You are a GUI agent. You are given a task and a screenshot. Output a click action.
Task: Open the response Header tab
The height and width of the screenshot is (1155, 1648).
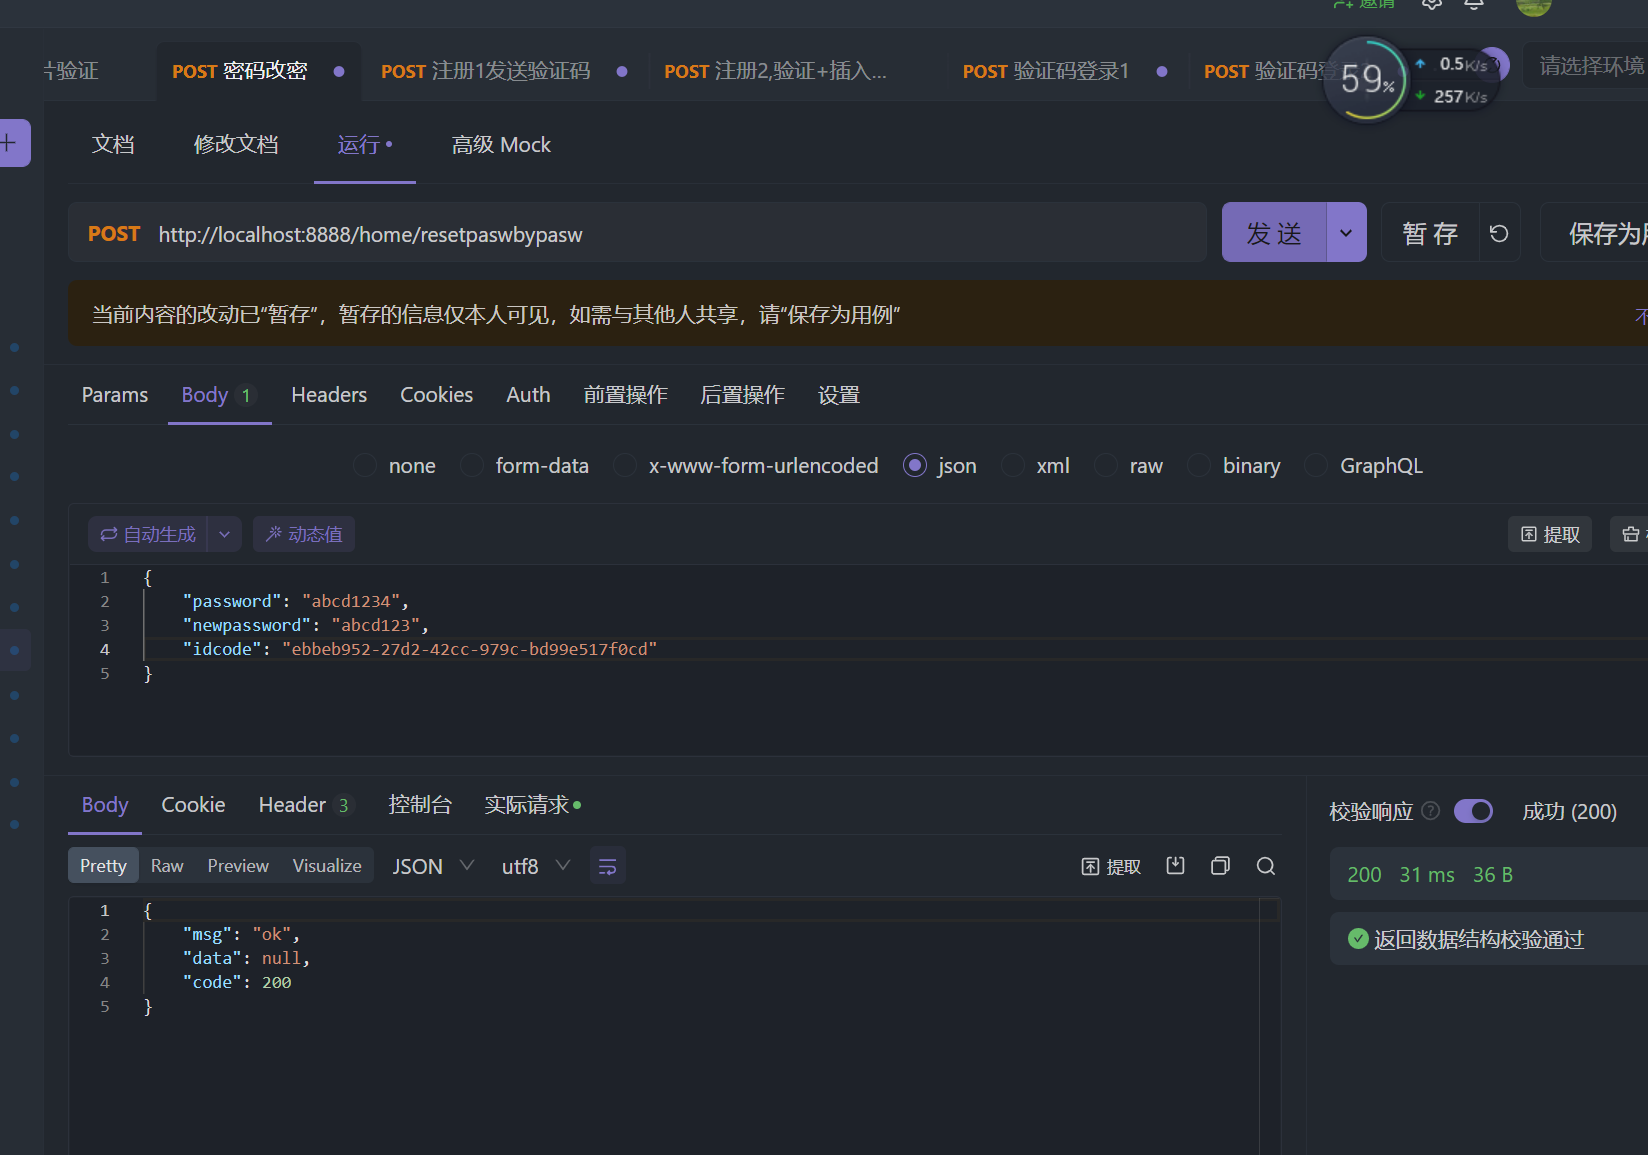pos(305,805)
